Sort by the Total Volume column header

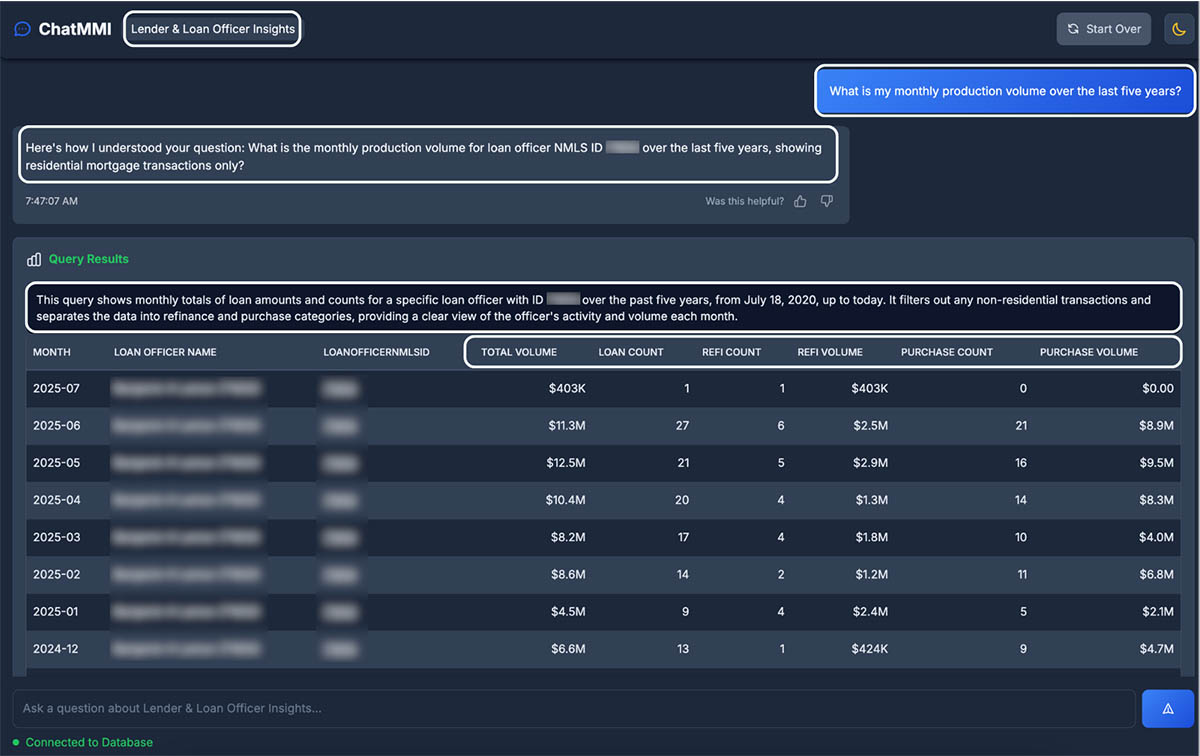(x=519, y=352)
